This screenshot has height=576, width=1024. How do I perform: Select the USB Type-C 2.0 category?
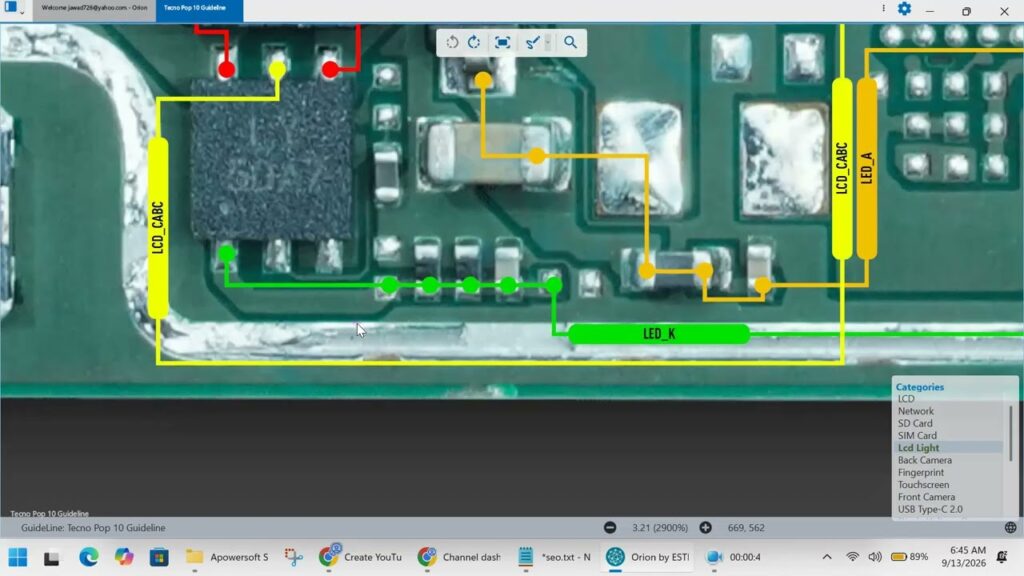(x=930, y=509)
